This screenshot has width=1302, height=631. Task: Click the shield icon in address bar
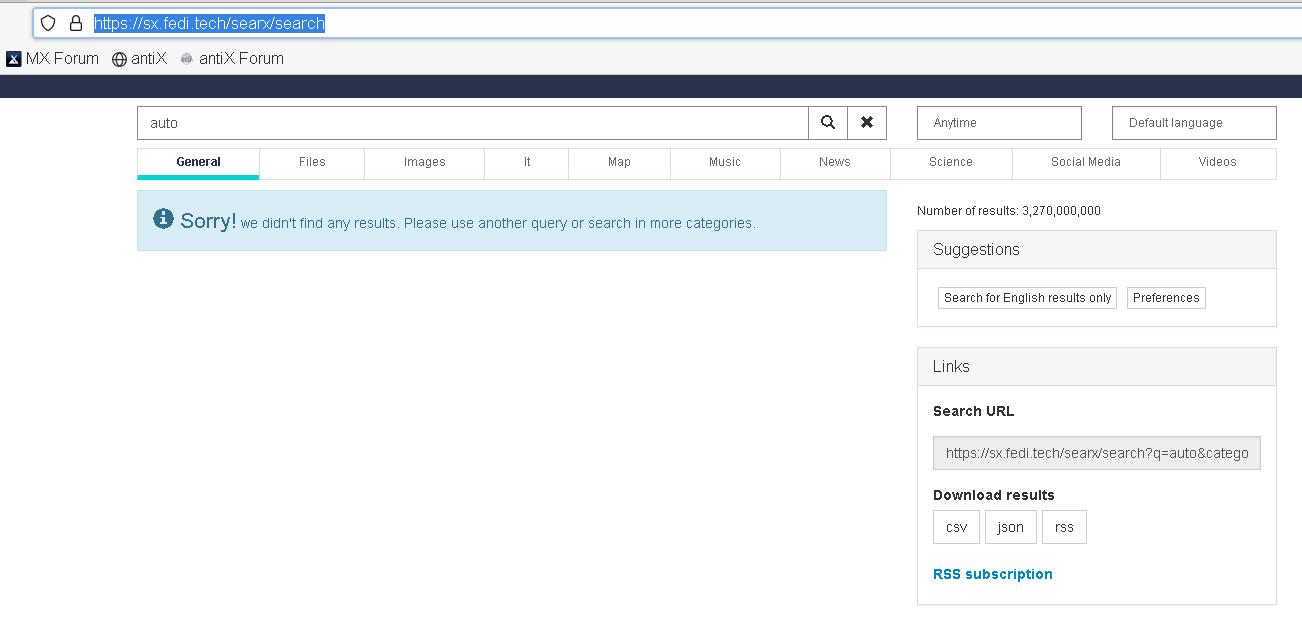tap(47, 22)
